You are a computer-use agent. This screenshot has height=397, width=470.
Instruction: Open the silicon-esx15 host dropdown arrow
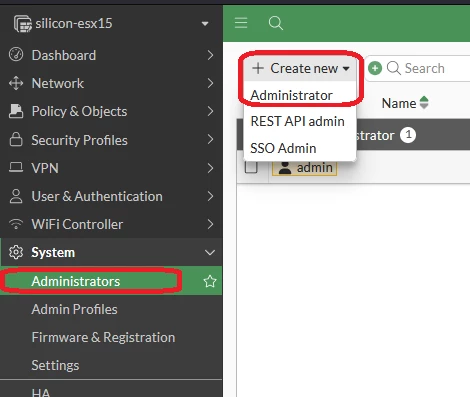tap(205, 24)
